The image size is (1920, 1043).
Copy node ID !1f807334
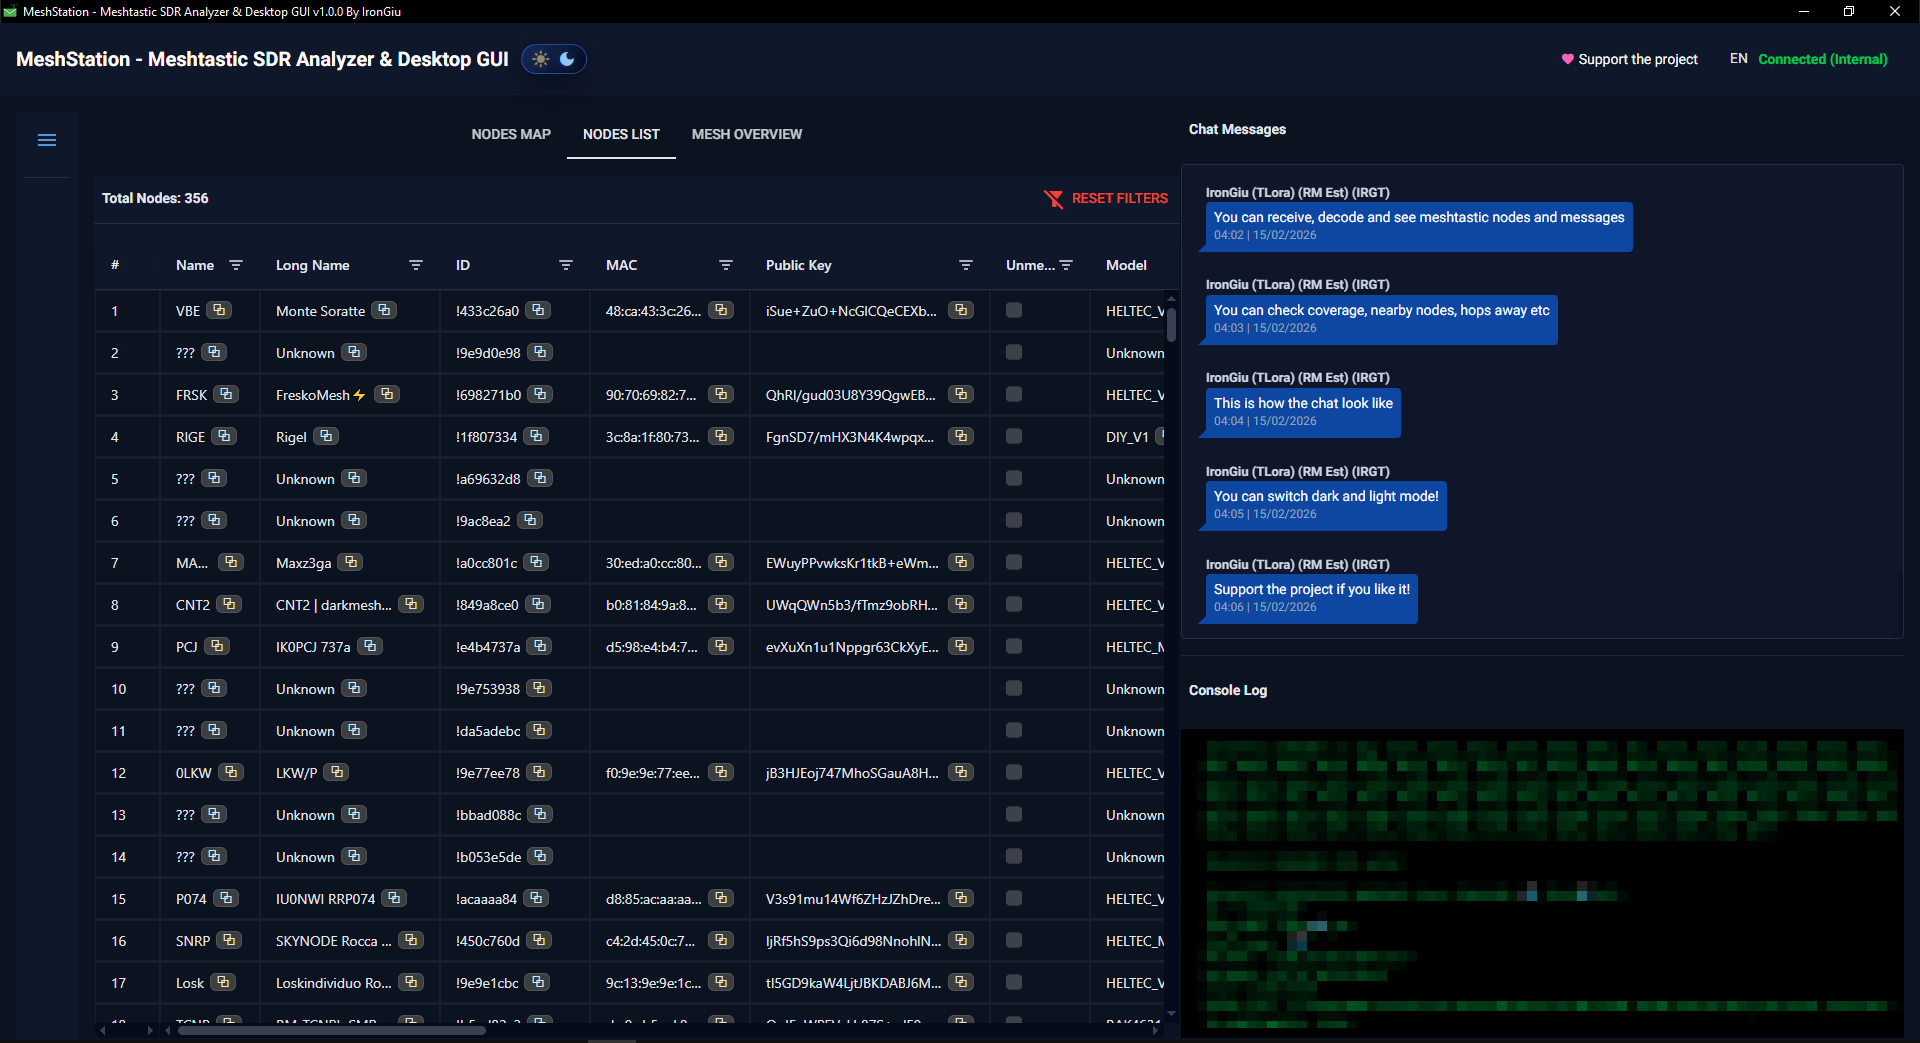536,436
